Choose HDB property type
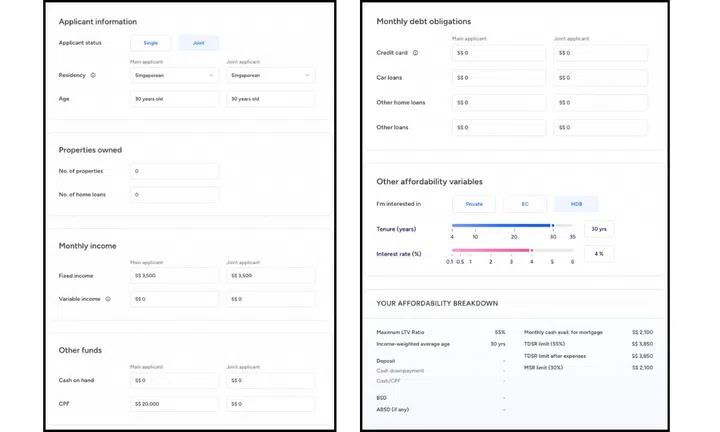This screenshot has width=720, height=432. pyautogui.click(x=576, y=204)
